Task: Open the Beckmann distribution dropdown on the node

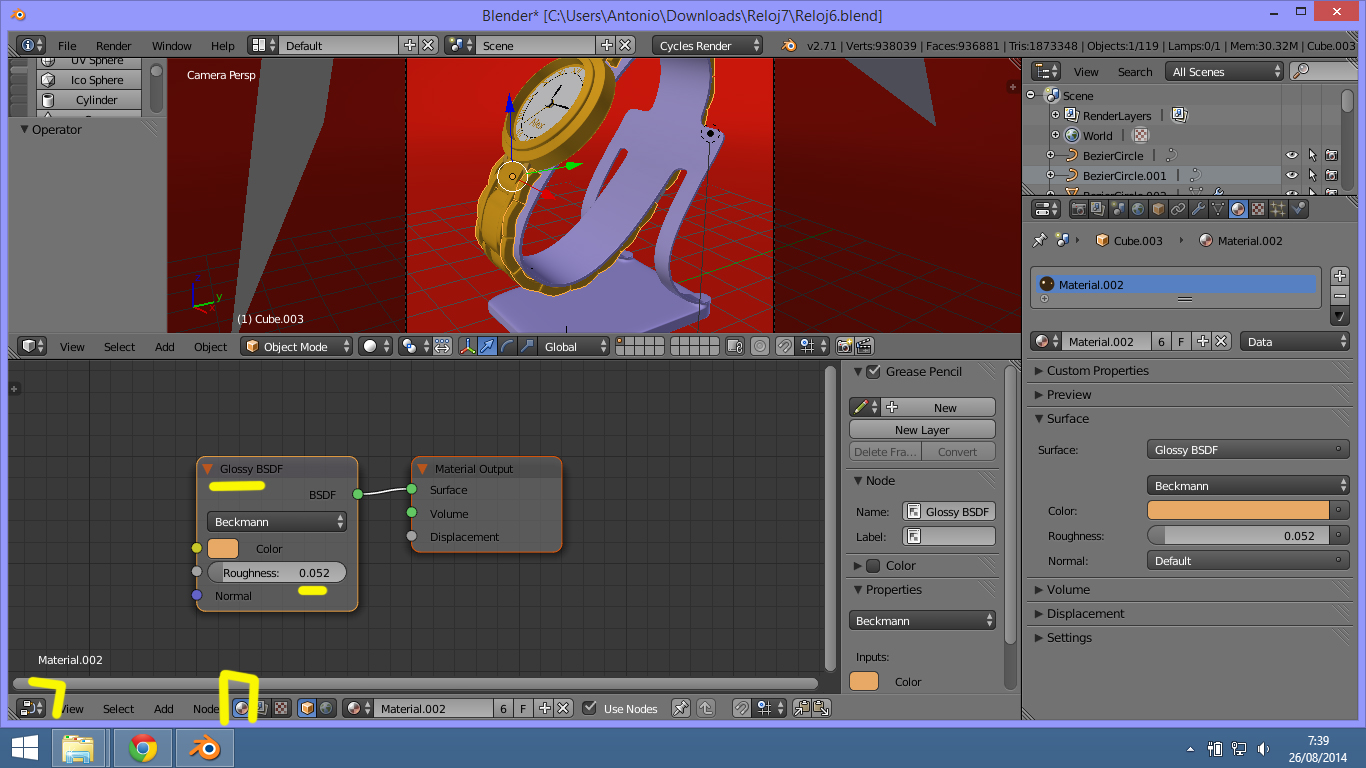Action: click(277, 522)
